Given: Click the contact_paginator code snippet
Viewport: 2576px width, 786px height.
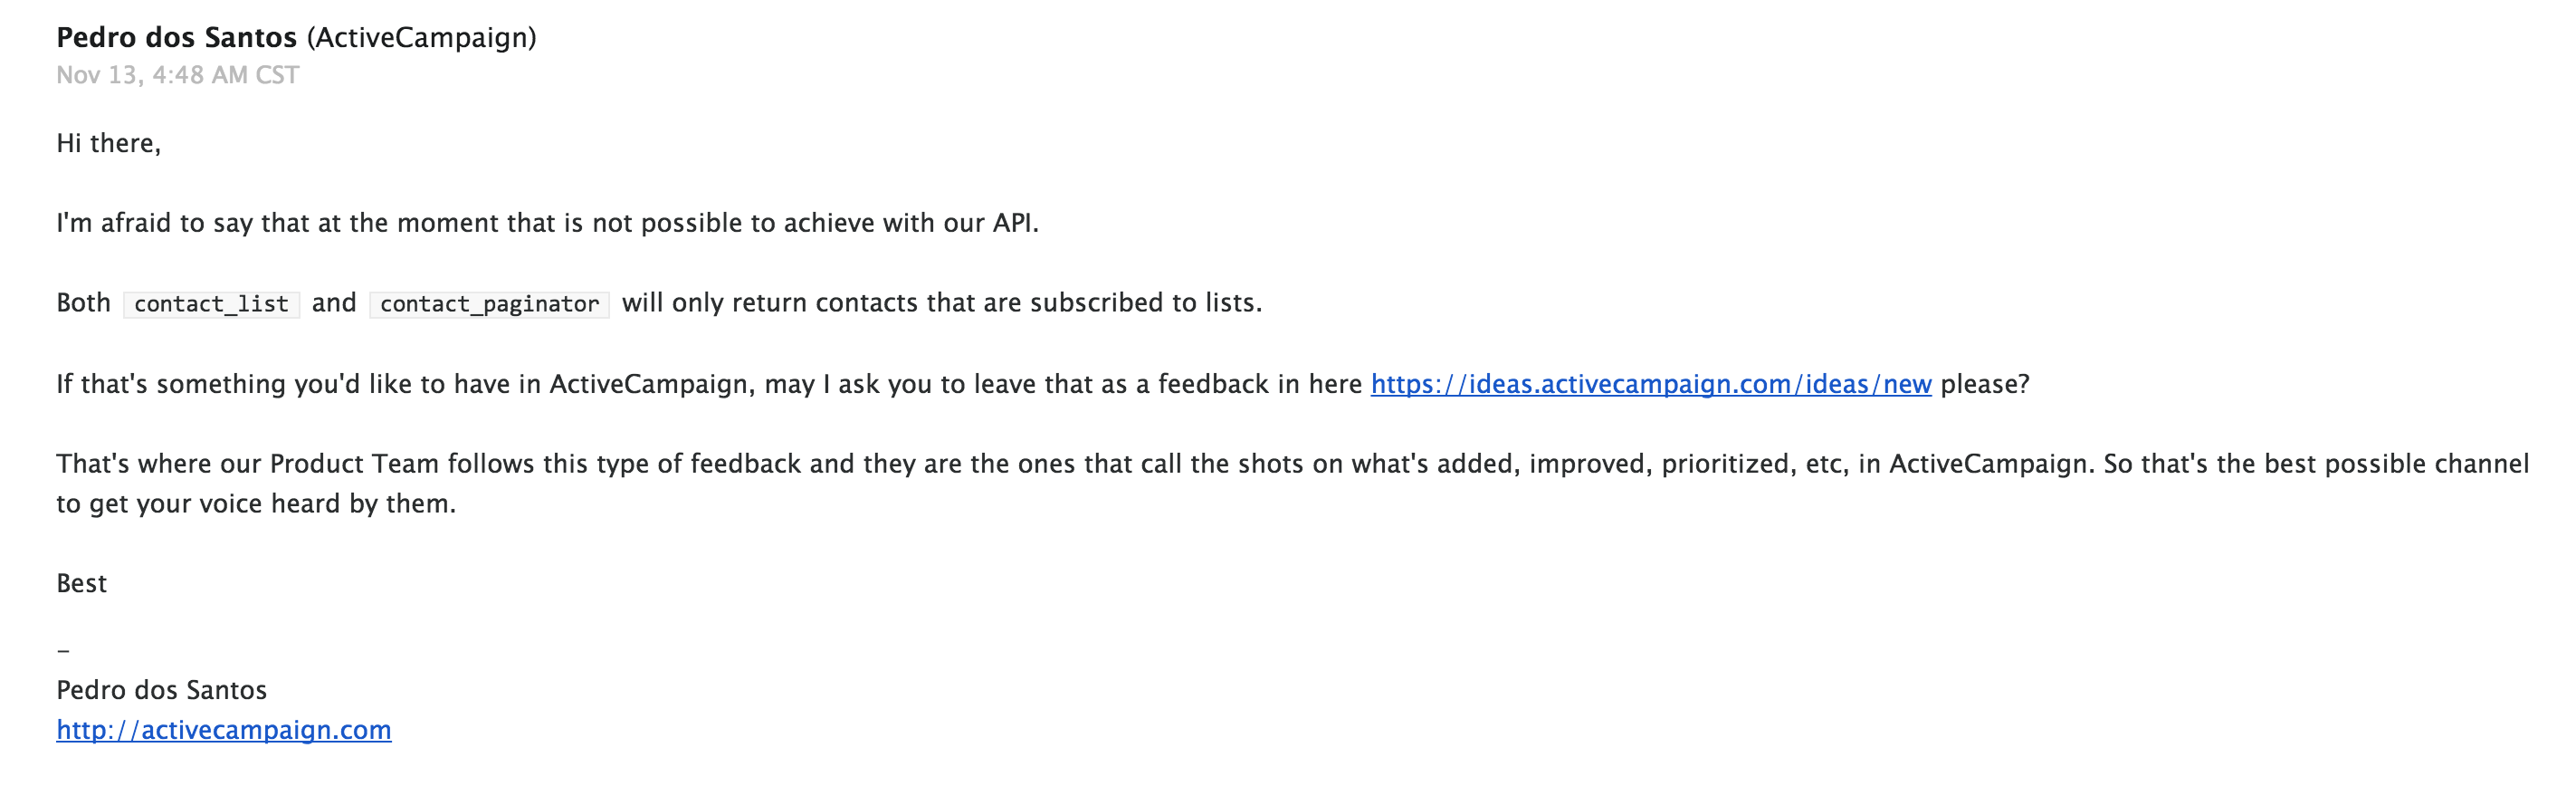Looking at the screenshot, I should tap(489, 304).
